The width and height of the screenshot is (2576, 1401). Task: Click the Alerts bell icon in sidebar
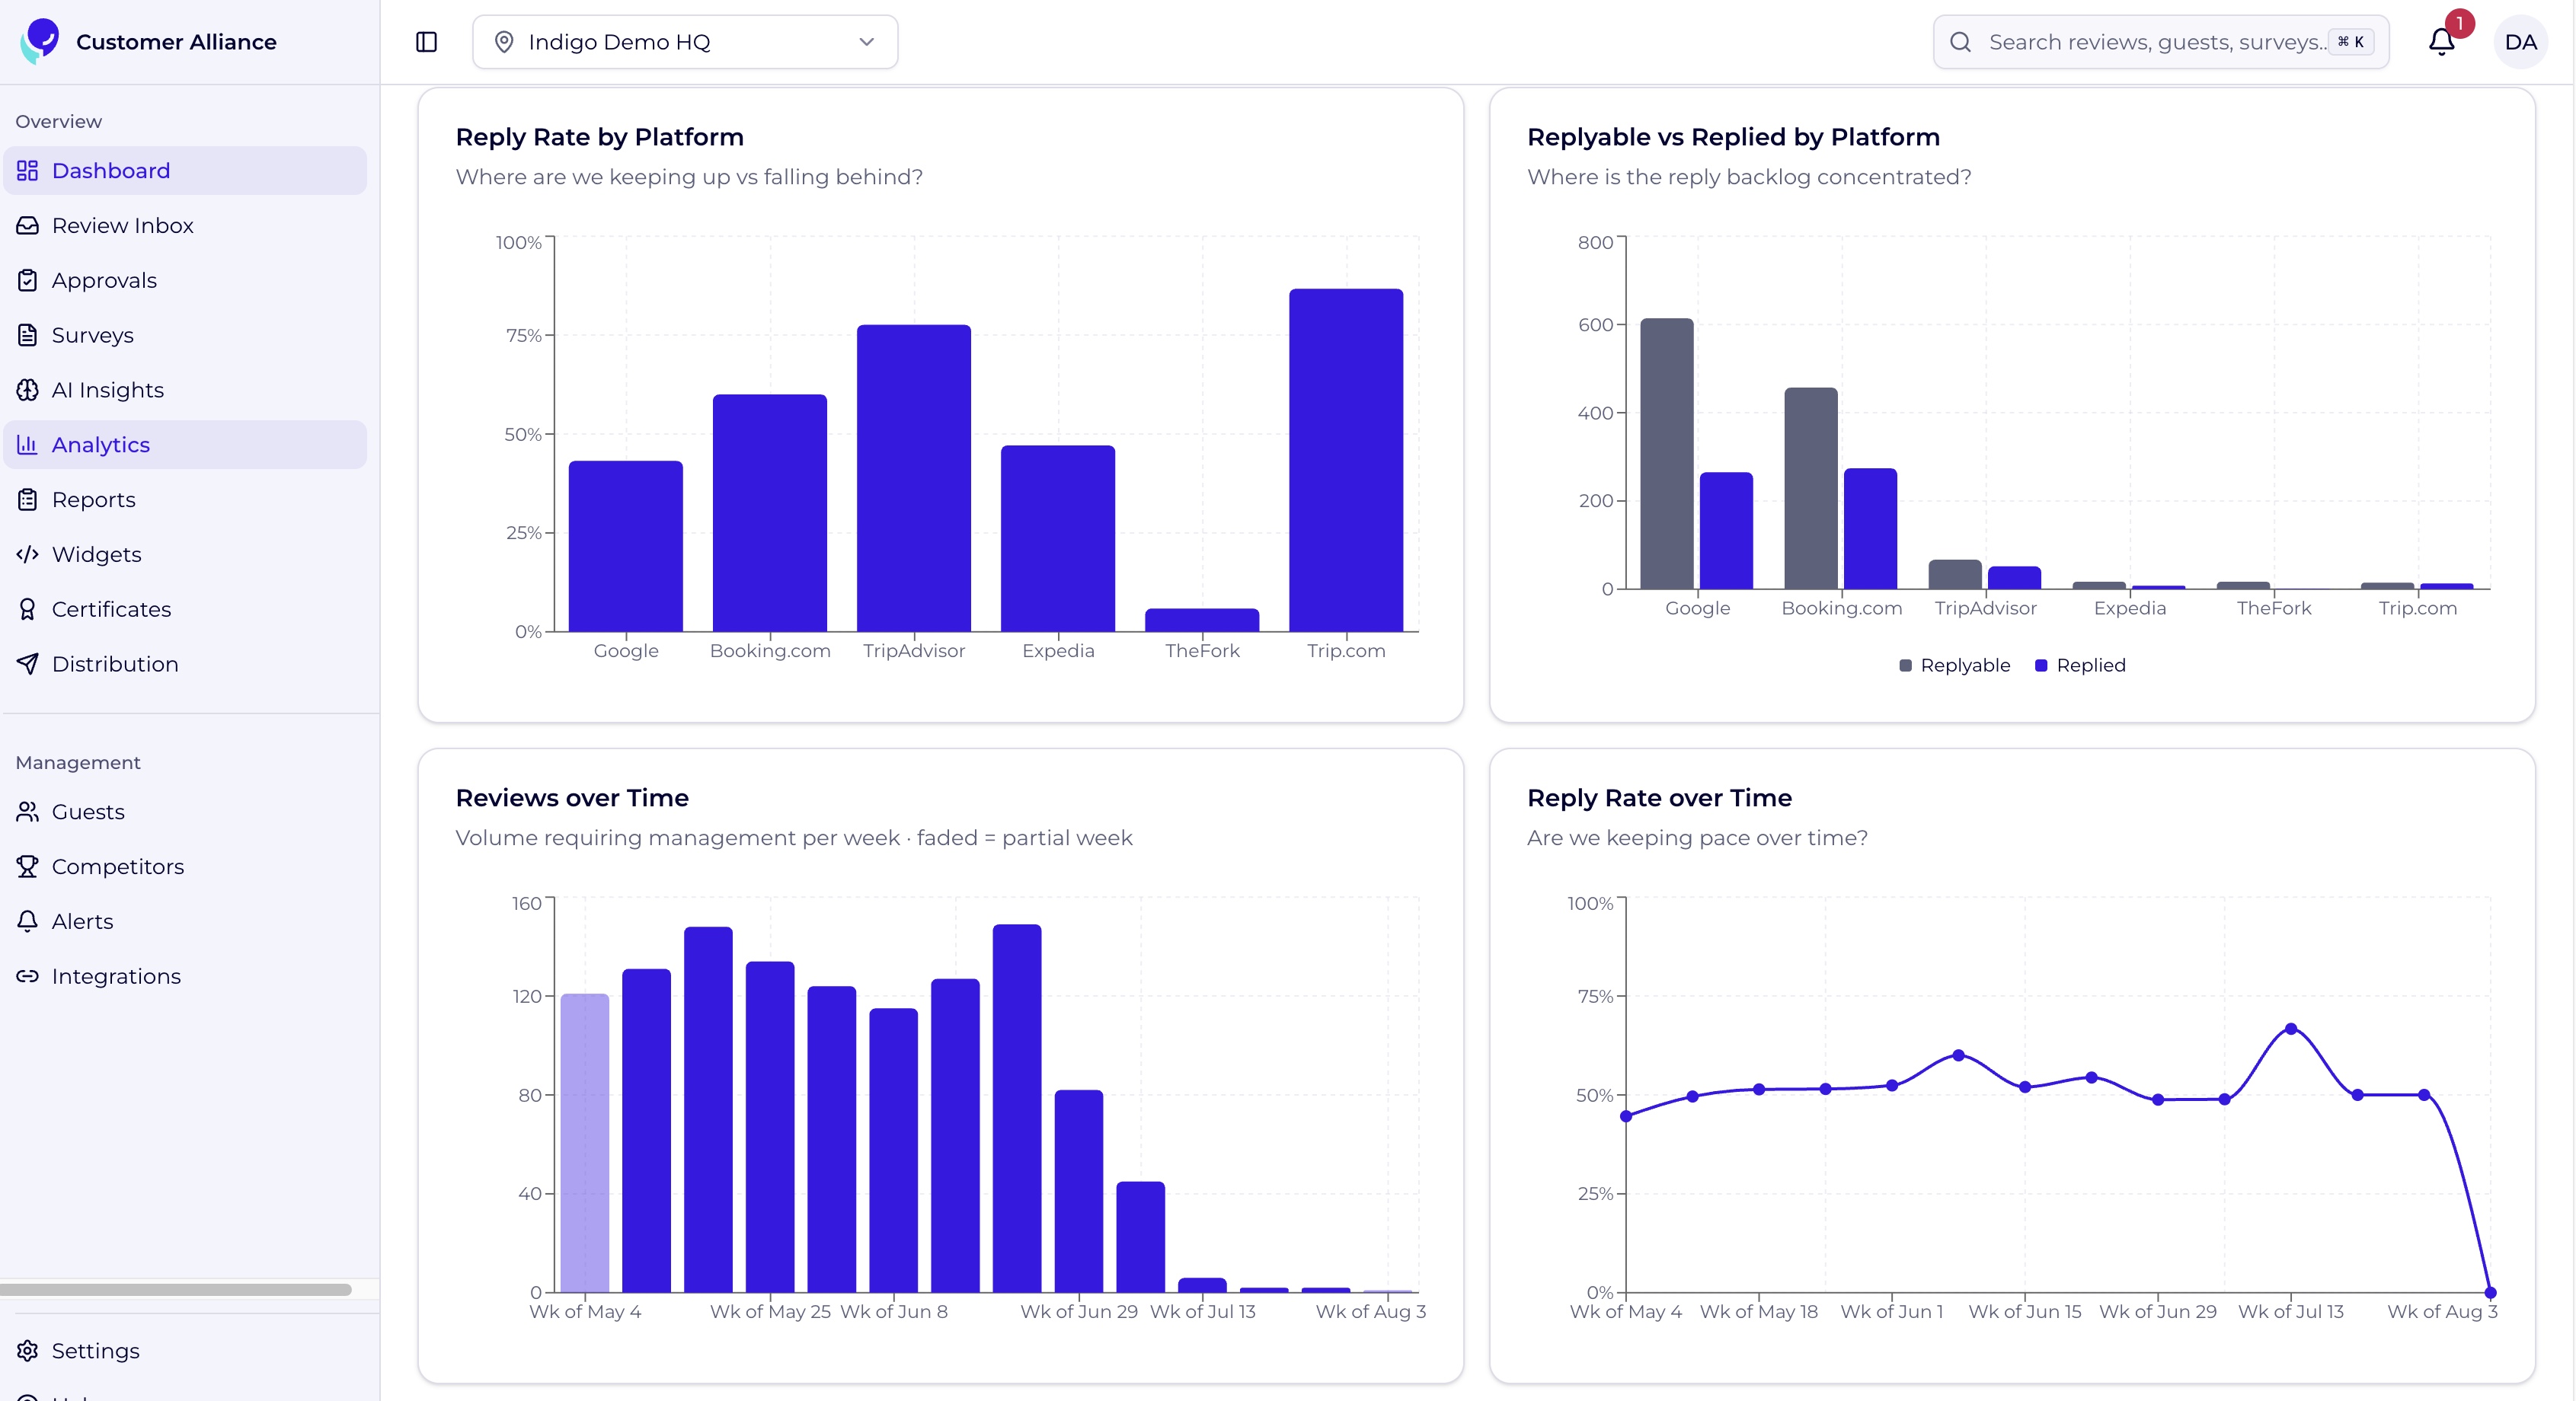point(27,922)
